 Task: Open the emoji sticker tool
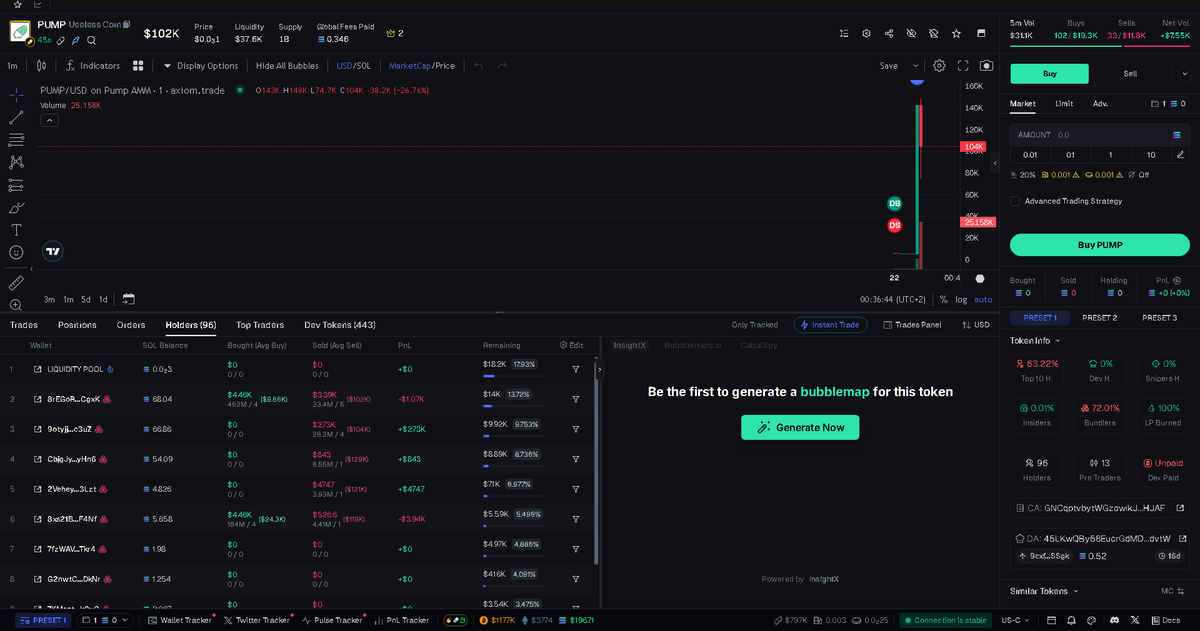[x=16, y=253]
